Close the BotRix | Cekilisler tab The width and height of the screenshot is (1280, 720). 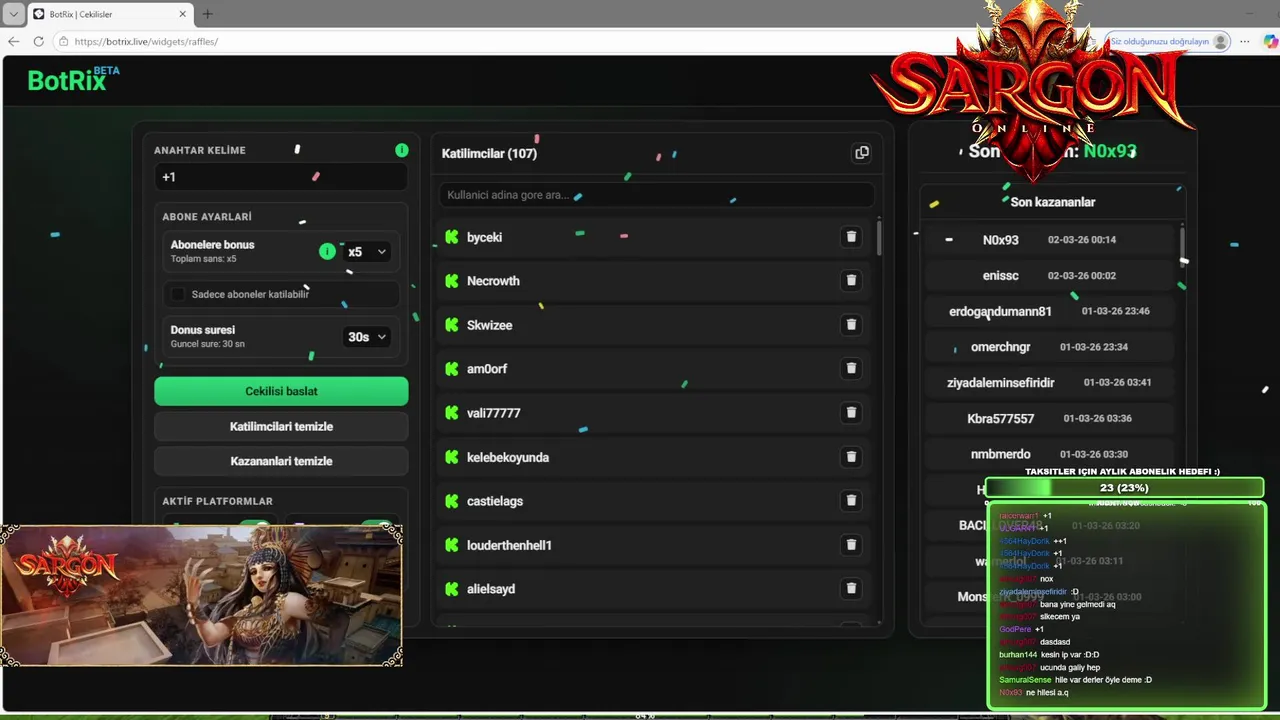[x=183, y=14]
